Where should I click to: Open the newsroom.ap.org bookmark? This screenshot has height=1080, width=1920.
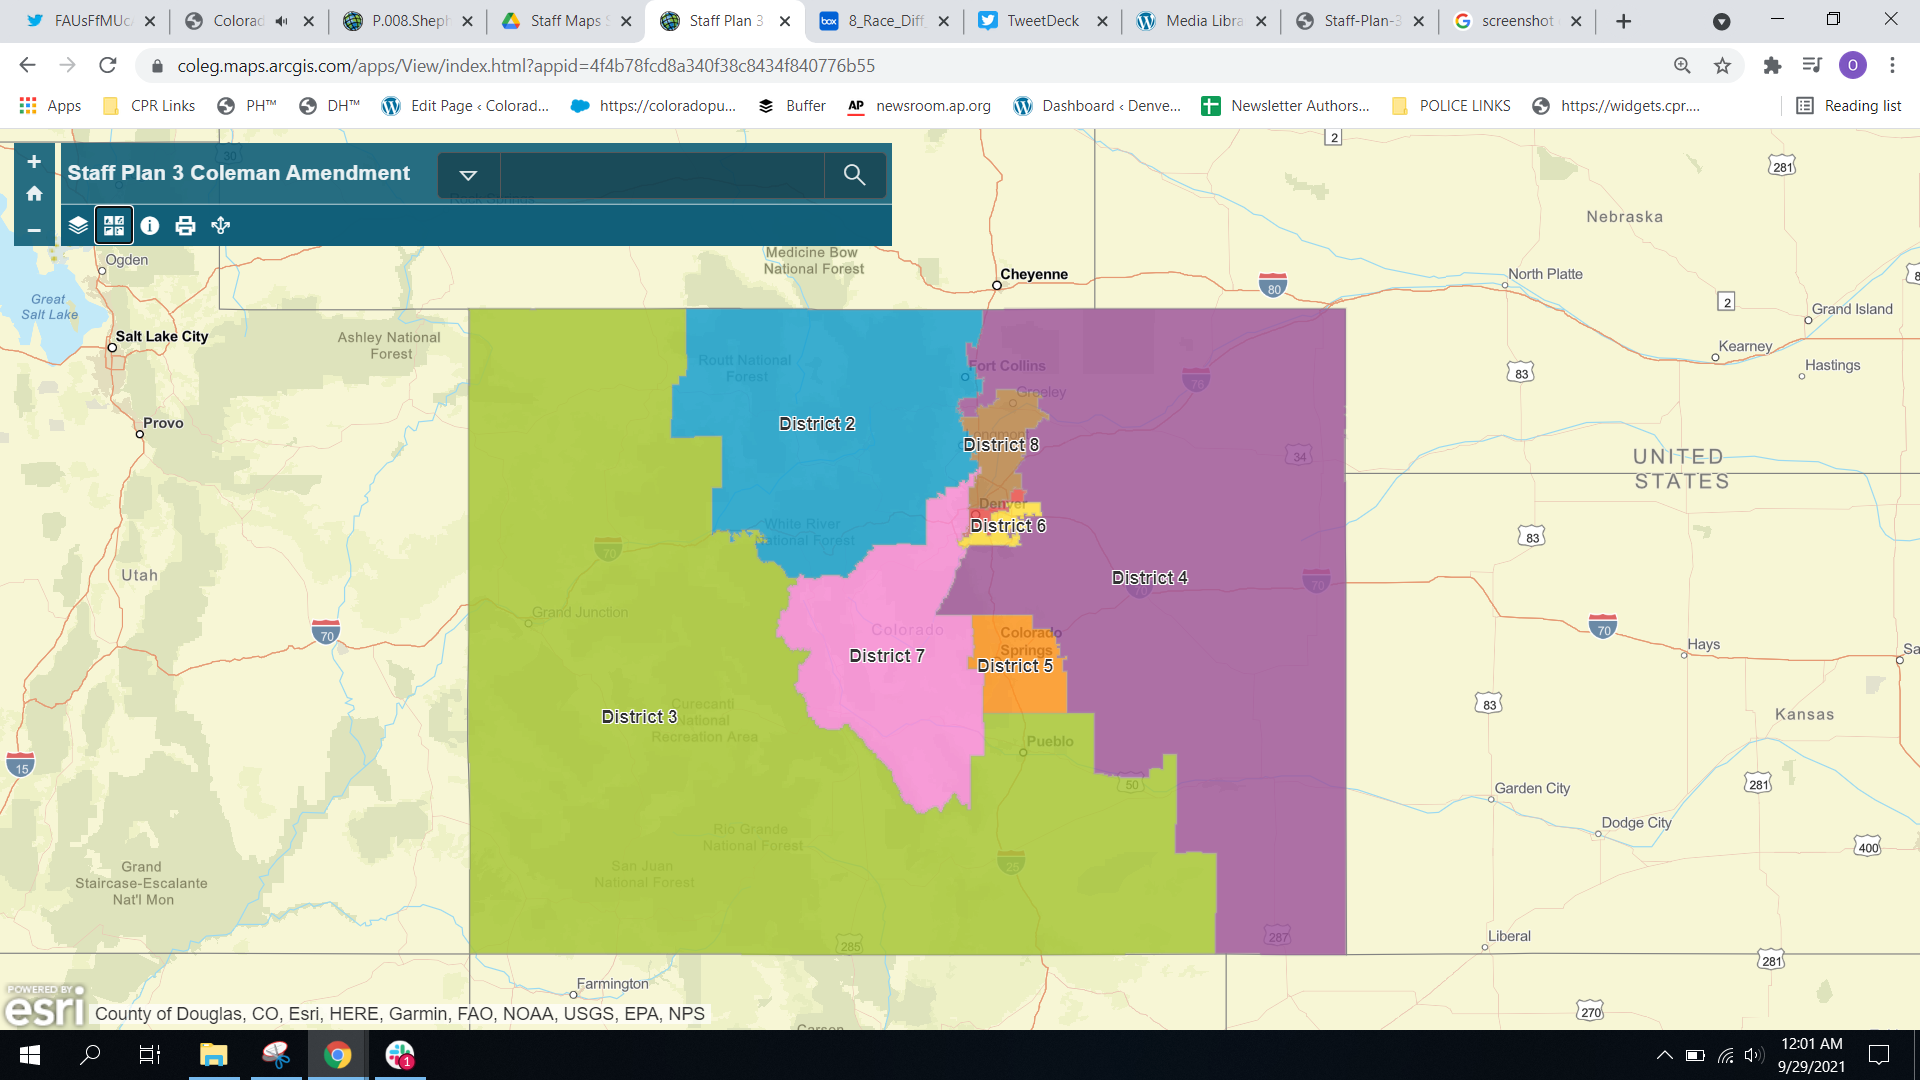(x=918, y=105)
